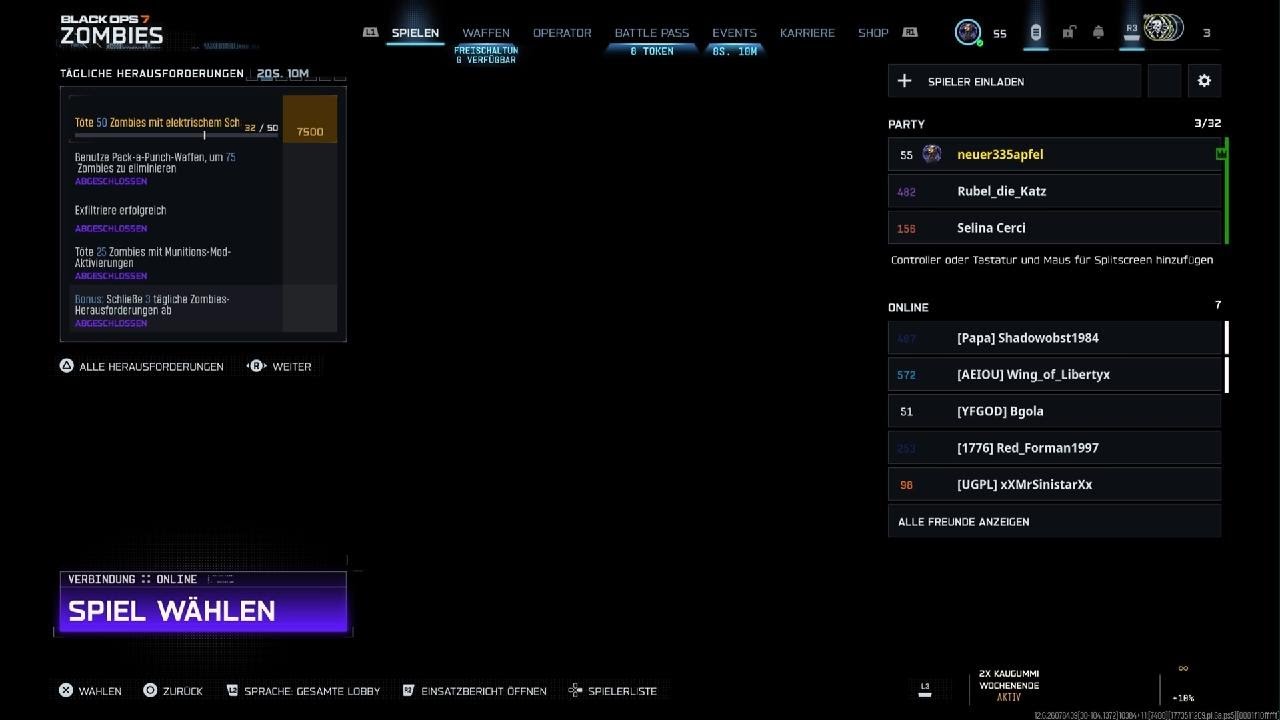1280x720 pixels.
Task: Click the 'Freischaltung verfügbar' label under Waffen
Action: [x=486, y=55]
